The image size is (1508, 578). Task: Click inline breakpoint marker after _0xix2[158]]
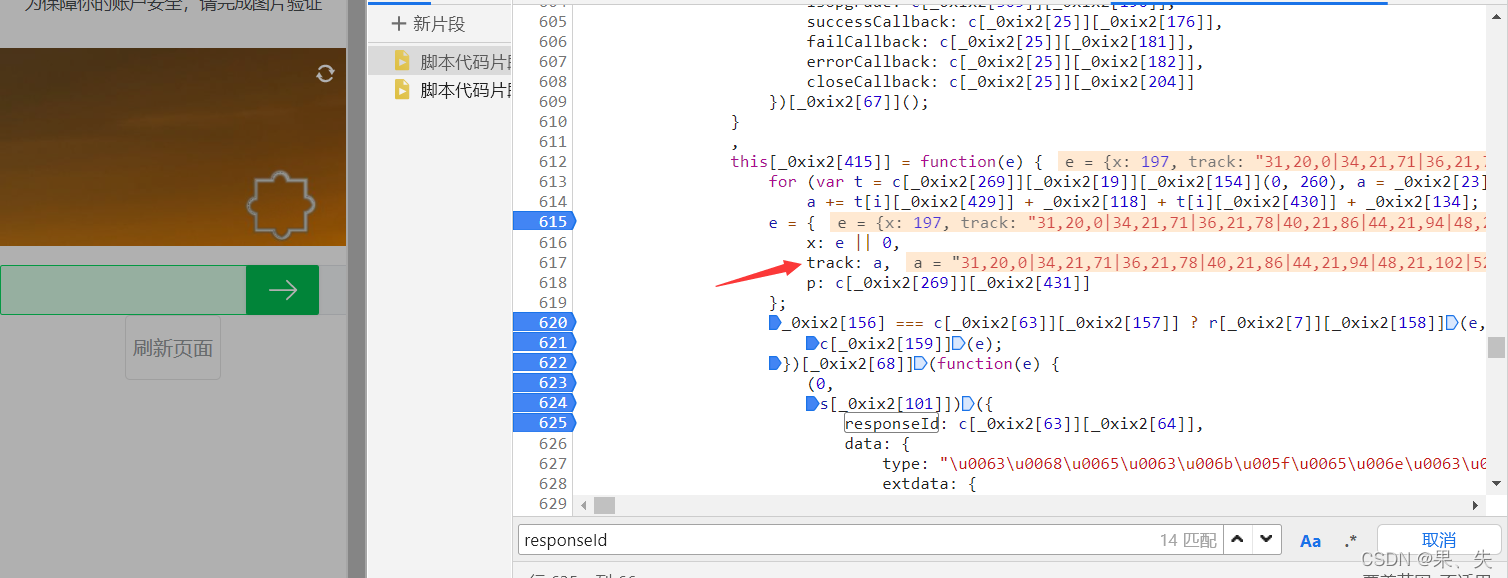point(1452,322)
